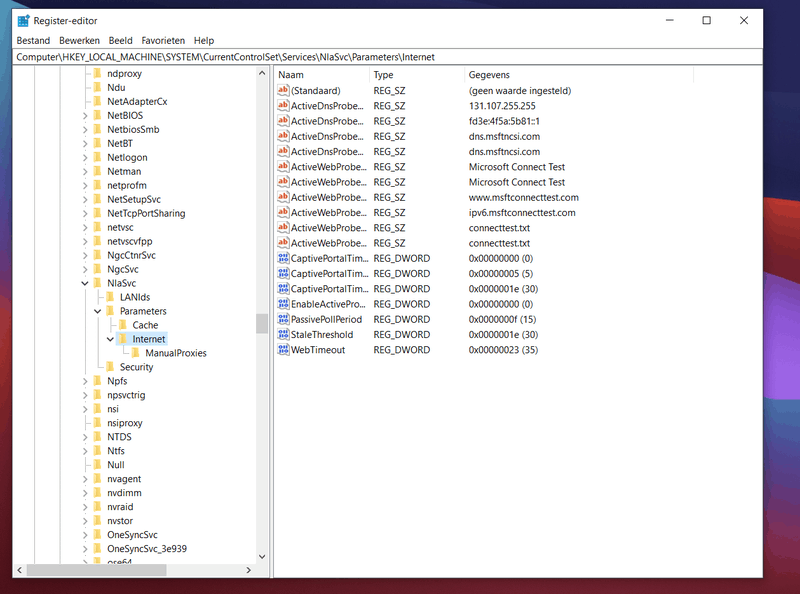Sort values by the Naam column header
Viewport: 800px width, 594px height.
(x=322, y=75)
